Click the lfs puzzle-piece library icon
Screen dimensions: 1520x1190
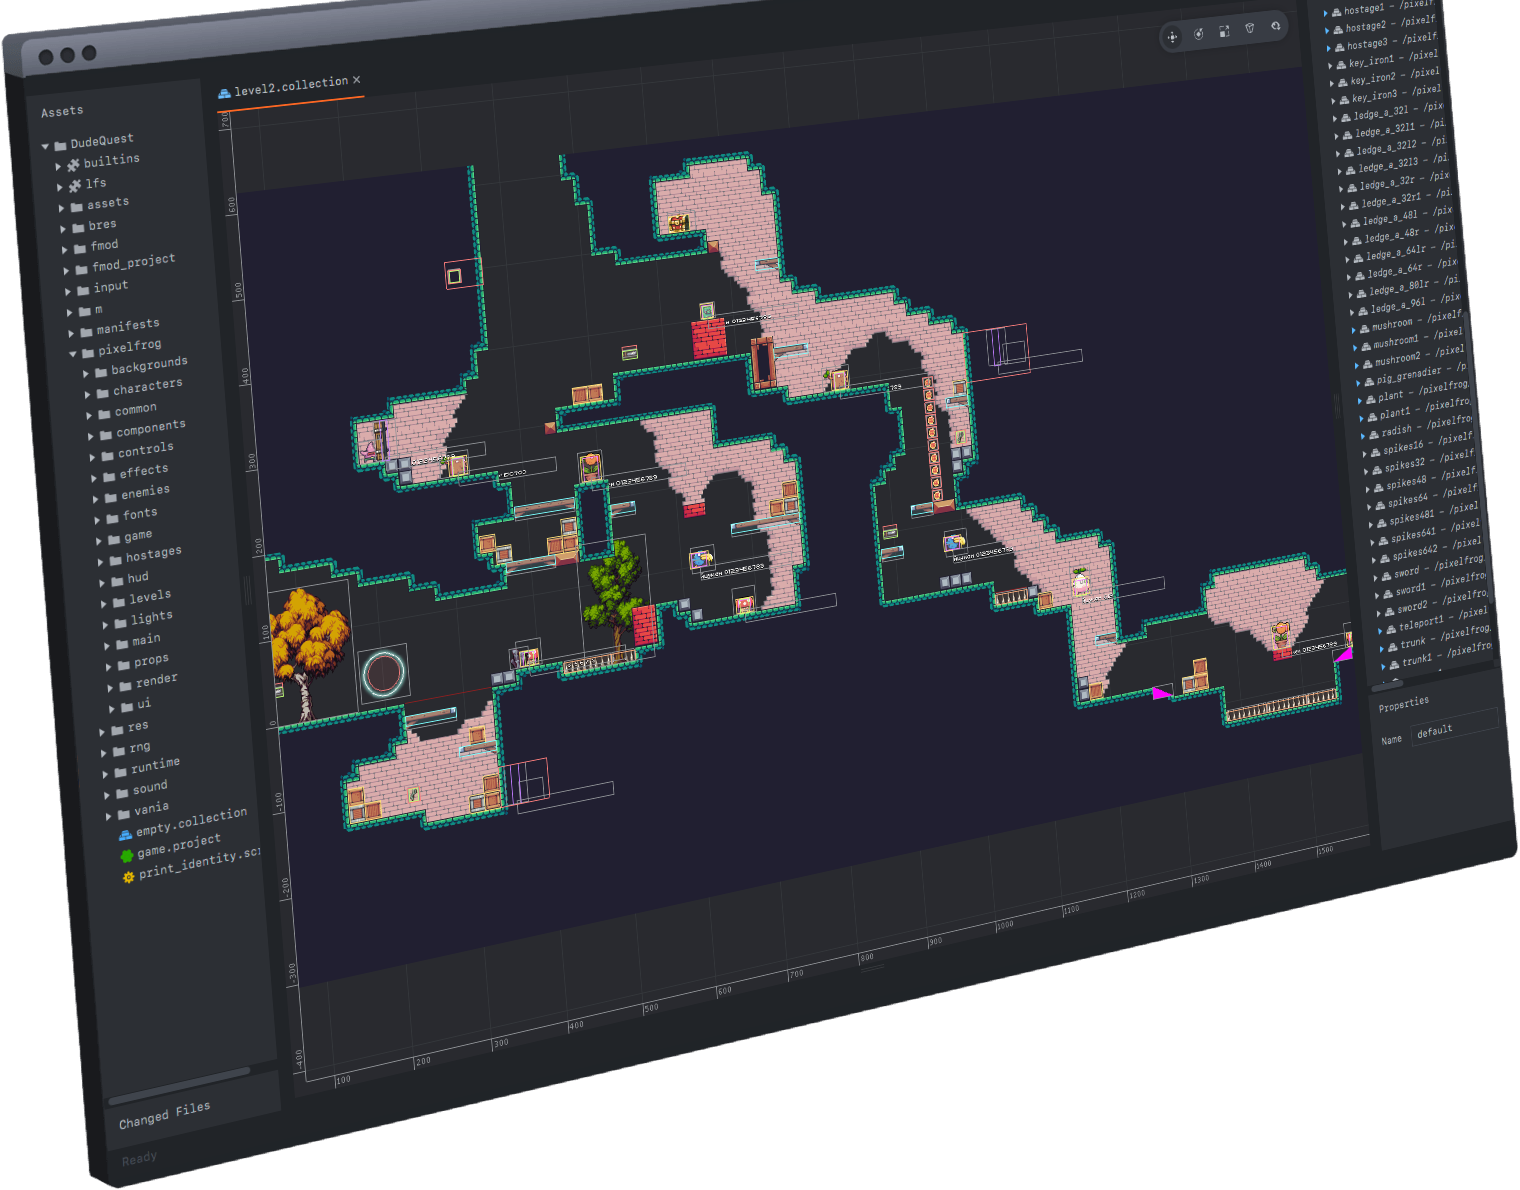(75, 186)
